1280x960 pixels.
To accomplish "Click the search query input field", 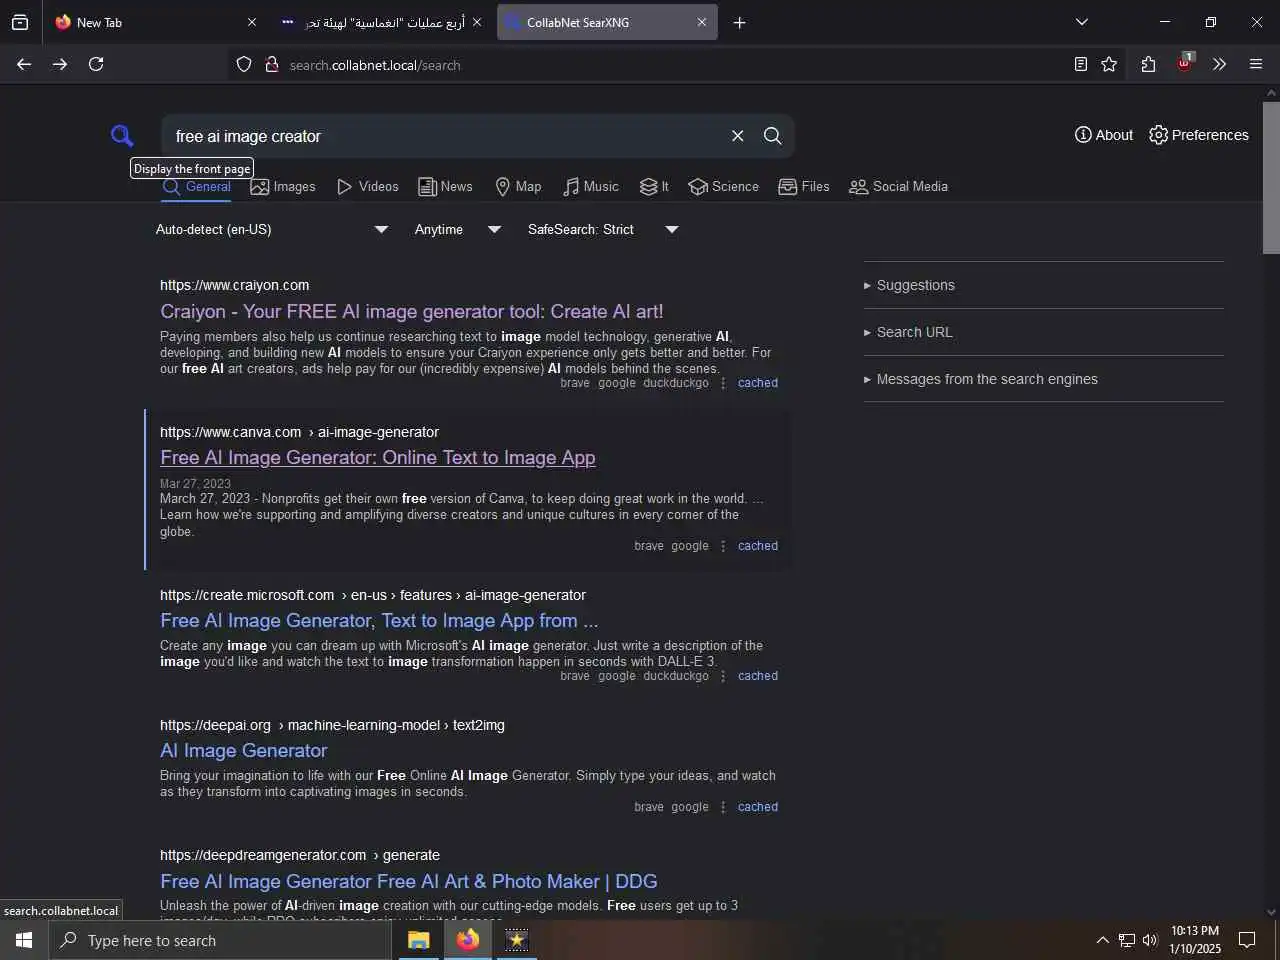I will click(444, 136).
